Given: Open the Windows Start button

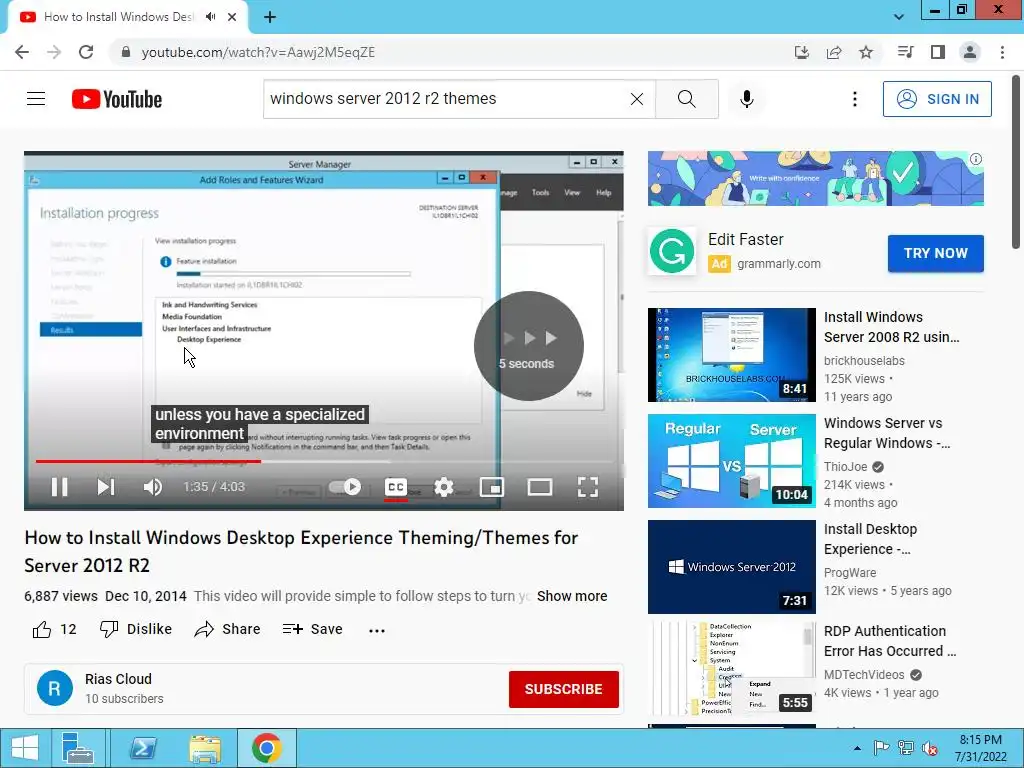Looking at the screenshot, I should coord(24,748).
